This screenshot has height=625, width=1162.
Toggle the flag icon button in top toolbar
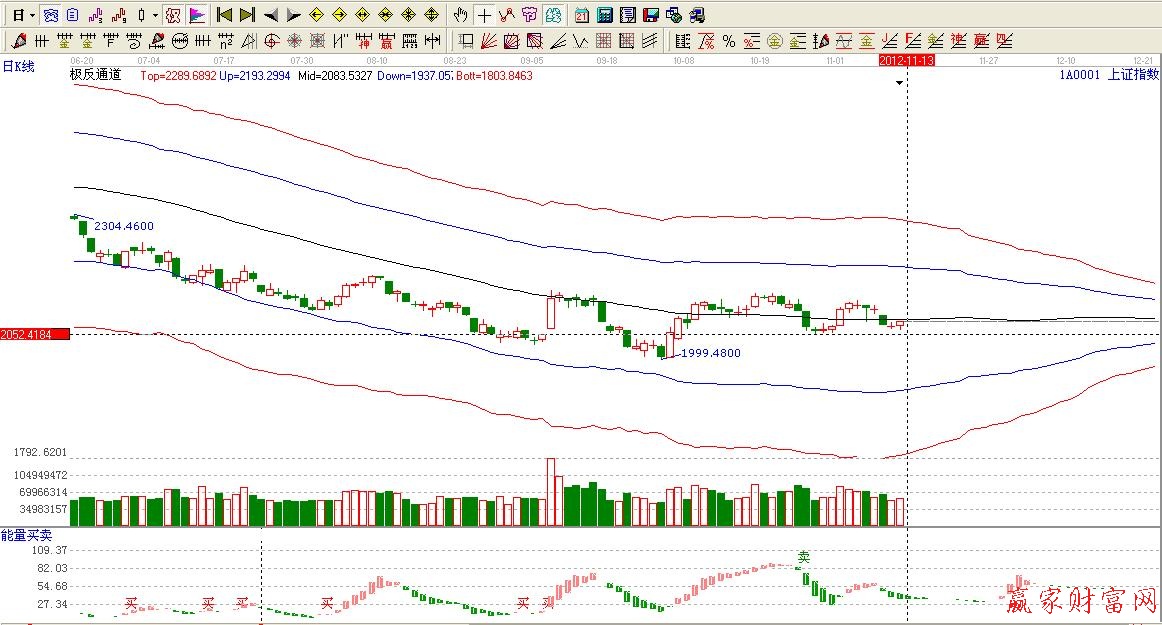click(x=196, y=15)
